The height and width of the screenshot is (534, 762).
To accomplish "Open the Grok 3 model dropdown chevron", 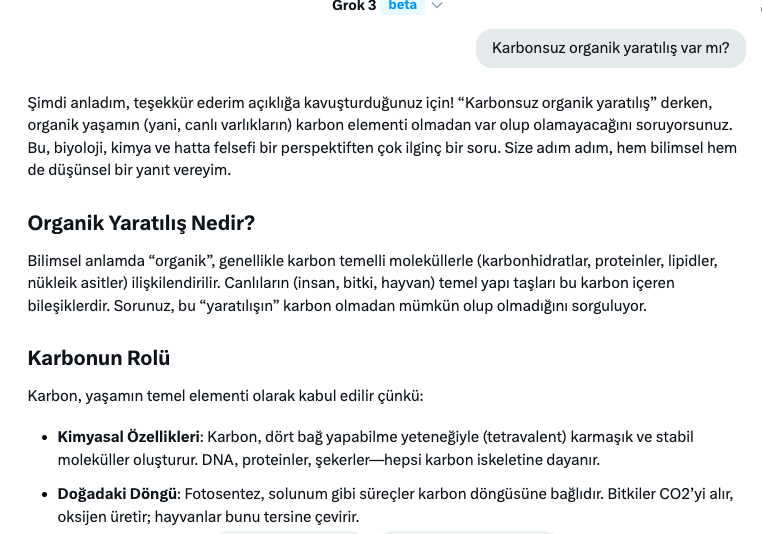I will coord(436,6).
